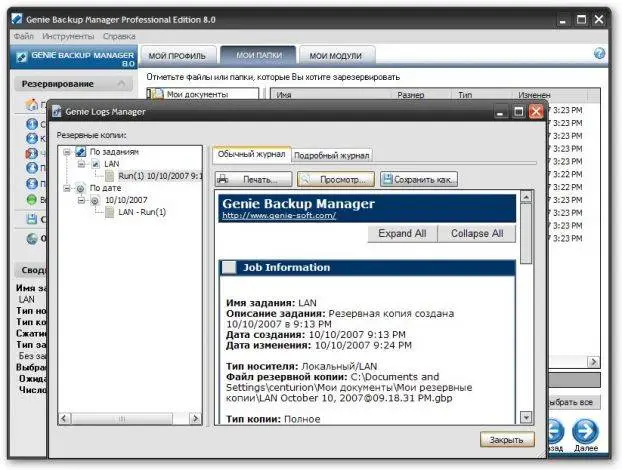
Task: Click the printer icon on Печать button
Action: tap(223, 179)
